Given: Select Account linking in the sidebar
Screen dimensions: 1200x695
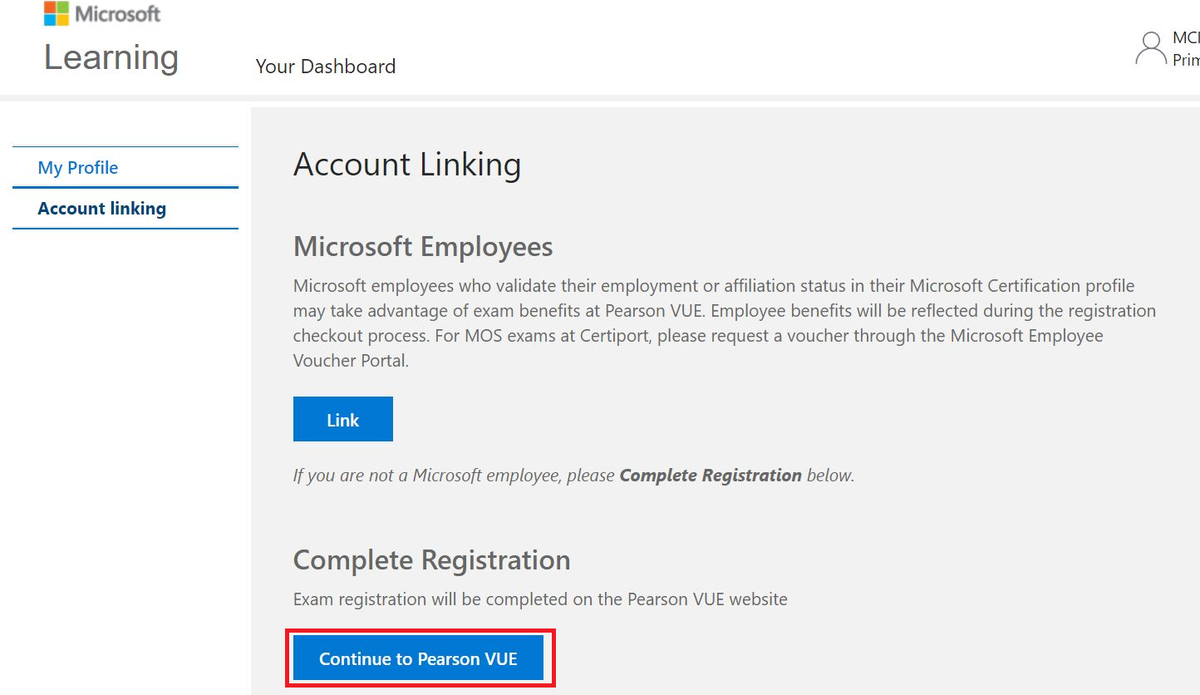Looking at the screenshot, I should [x=102, y=209].
